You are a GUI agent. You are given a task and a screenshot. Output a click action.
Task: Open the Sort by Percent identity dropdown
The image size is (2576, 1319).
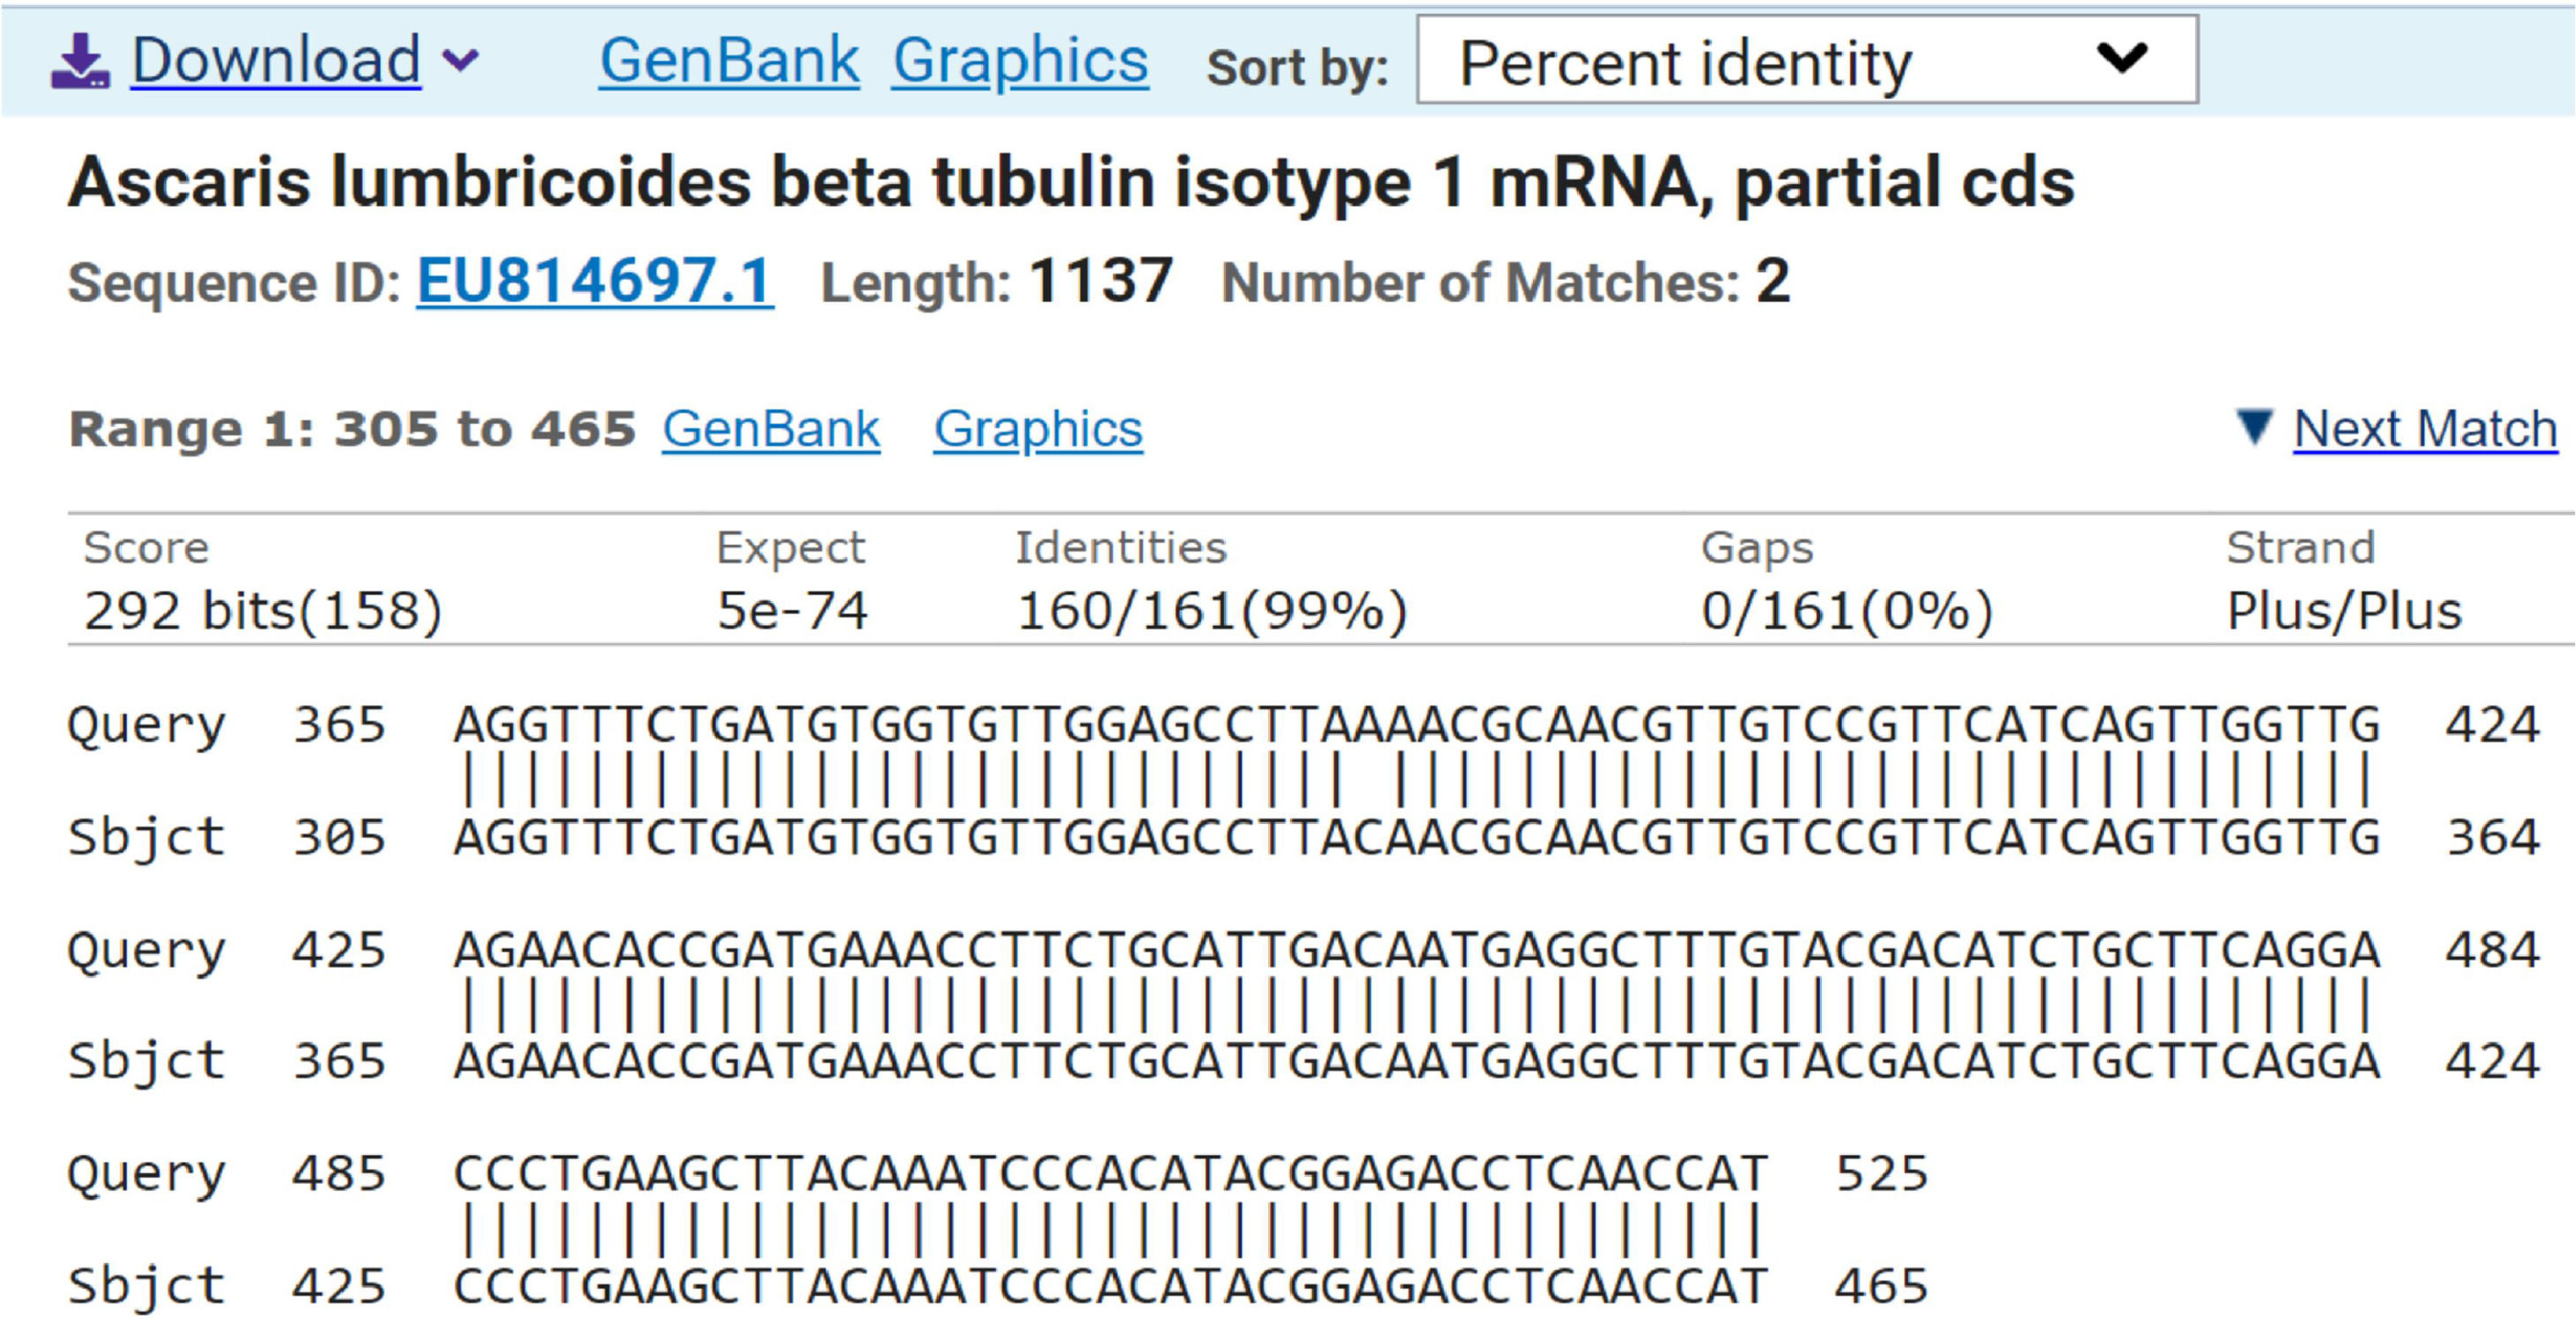pyautogui.click(x=1805, y=60)
